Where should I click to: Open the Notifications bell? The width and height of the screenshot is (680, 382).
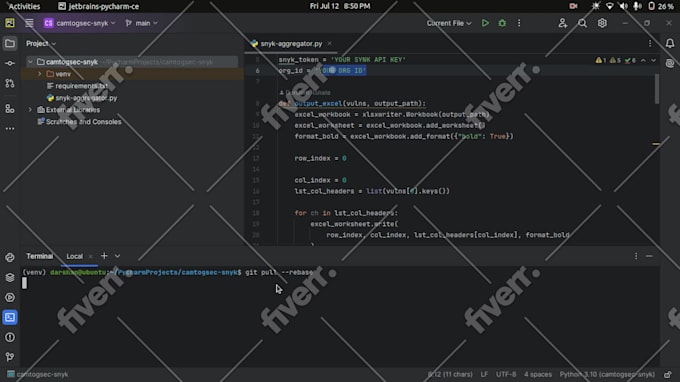tap(670, 43)
